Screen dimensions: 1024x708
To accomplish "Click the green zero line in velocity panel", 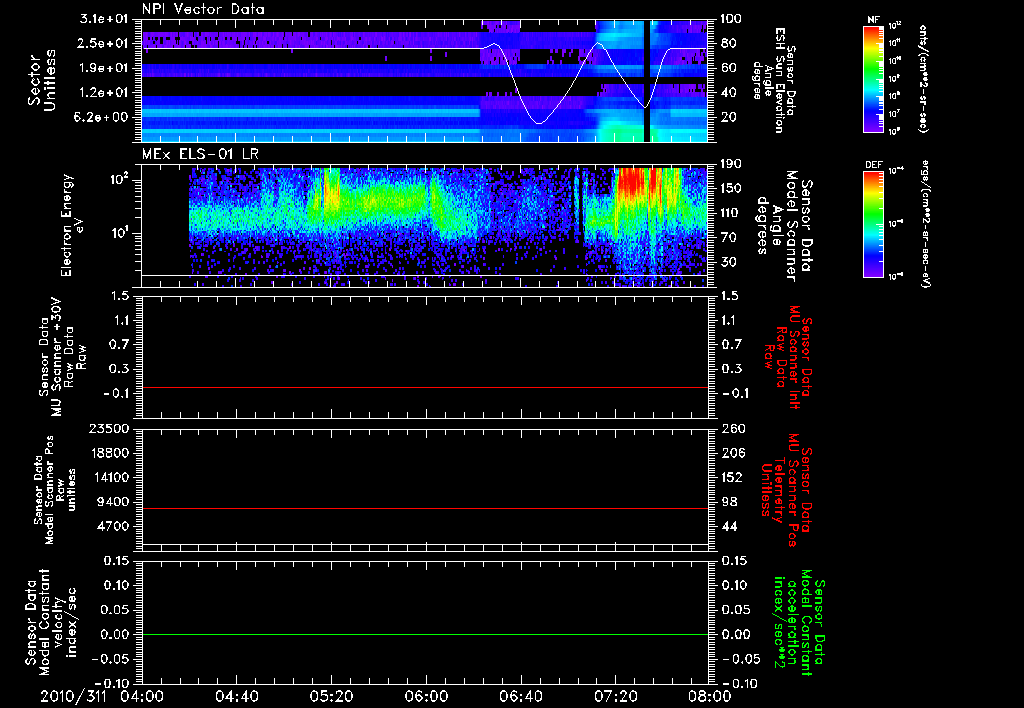I will click(424, 634).
